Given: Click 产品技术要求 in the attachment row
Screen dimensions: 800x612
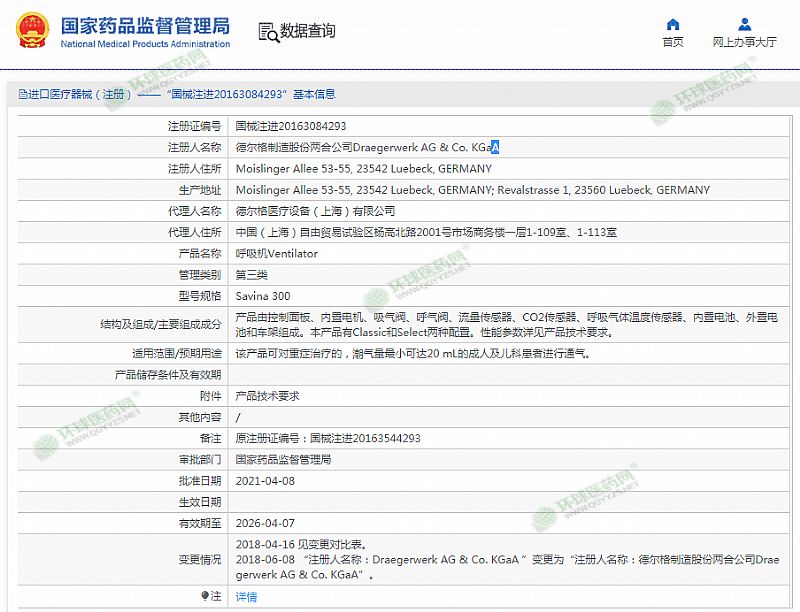Looking at the screenshot, I should click(x=267, y=396).
